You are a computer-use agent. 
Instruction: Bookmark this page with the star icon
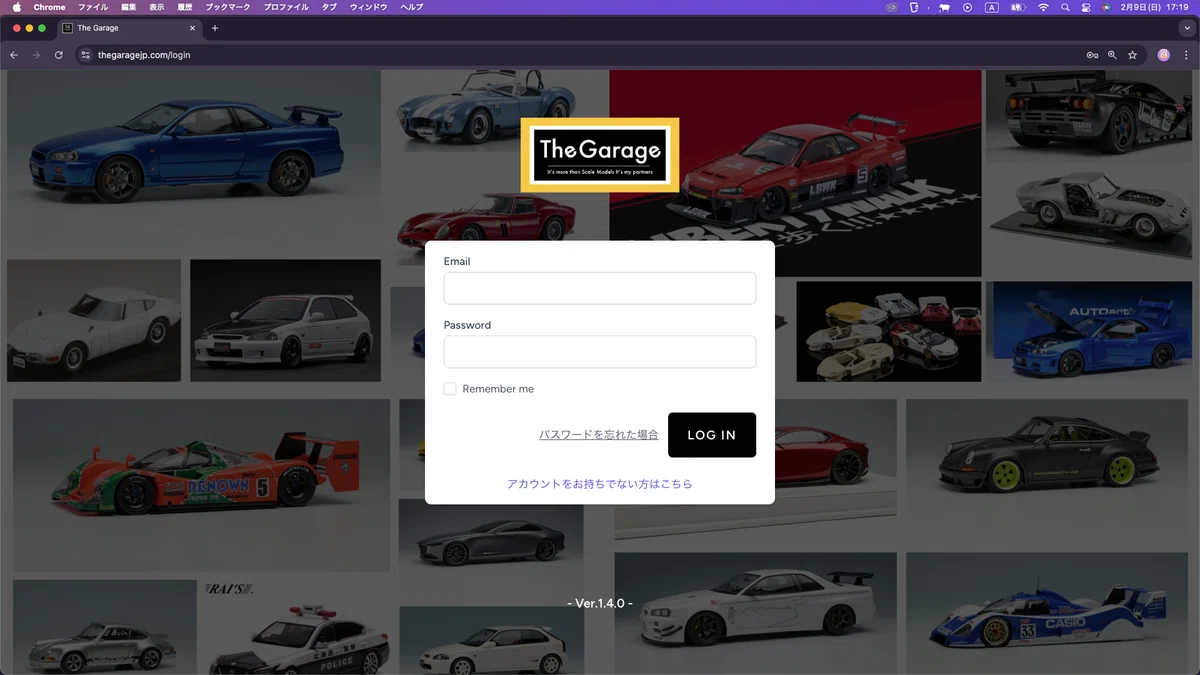1133,55
